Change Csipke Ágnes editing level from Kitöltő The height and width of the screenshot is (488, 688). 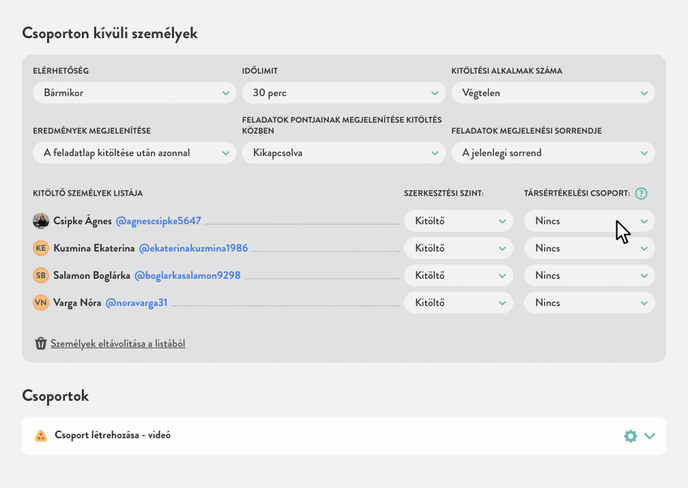pos(458,221)
